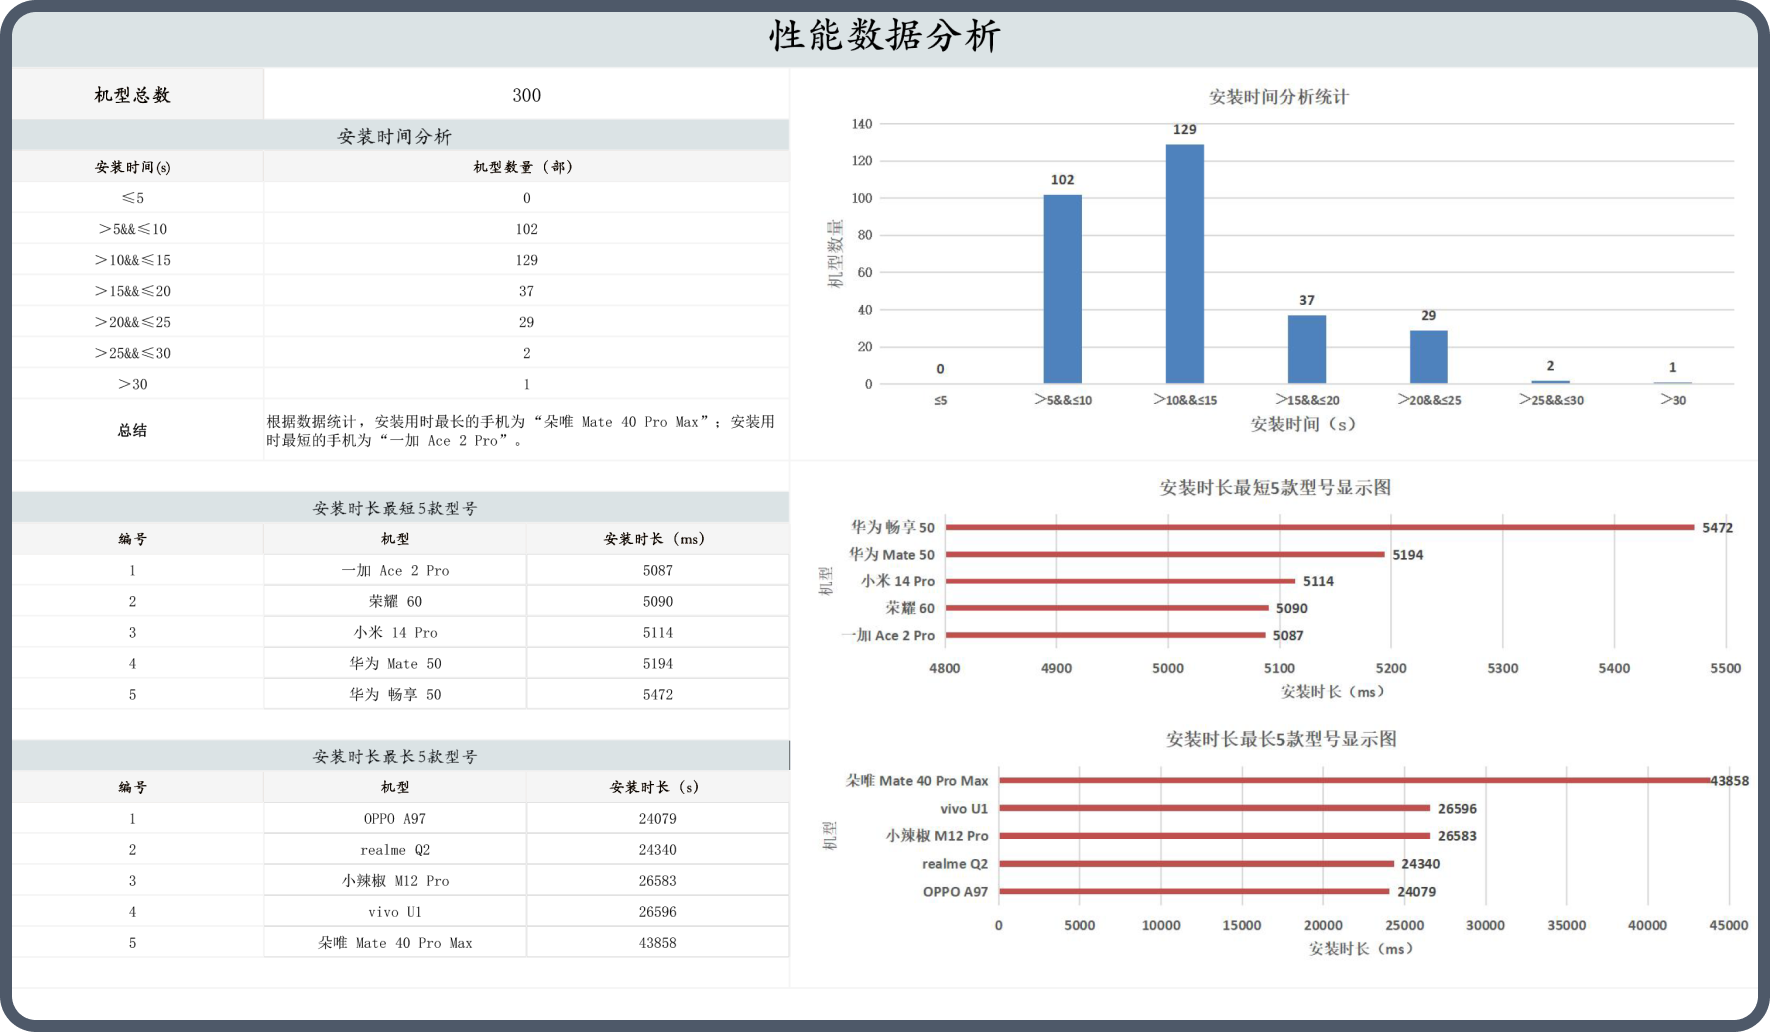1770x1032 pixels.
Task: Click the 安装时长最短5款型号显示图 chart title
Action: [1275, 488]
